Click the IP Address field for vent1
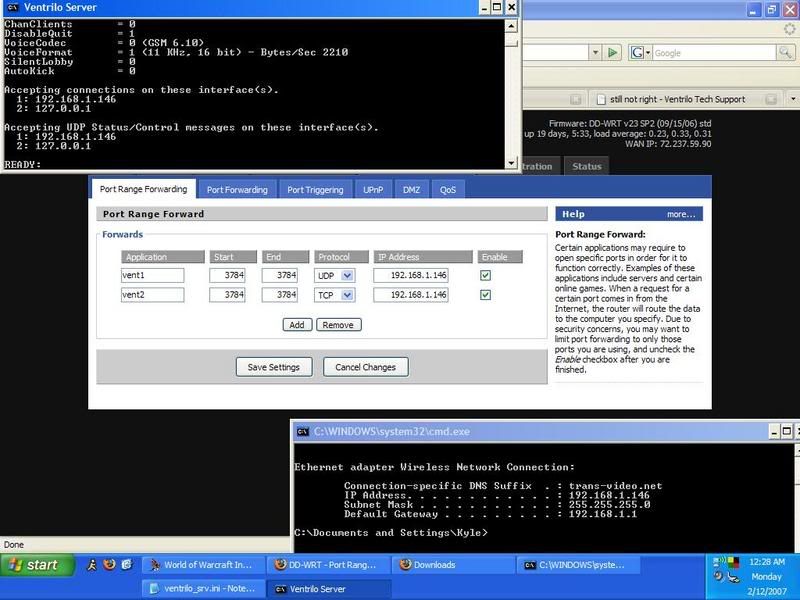 click(x=411, y=276)
